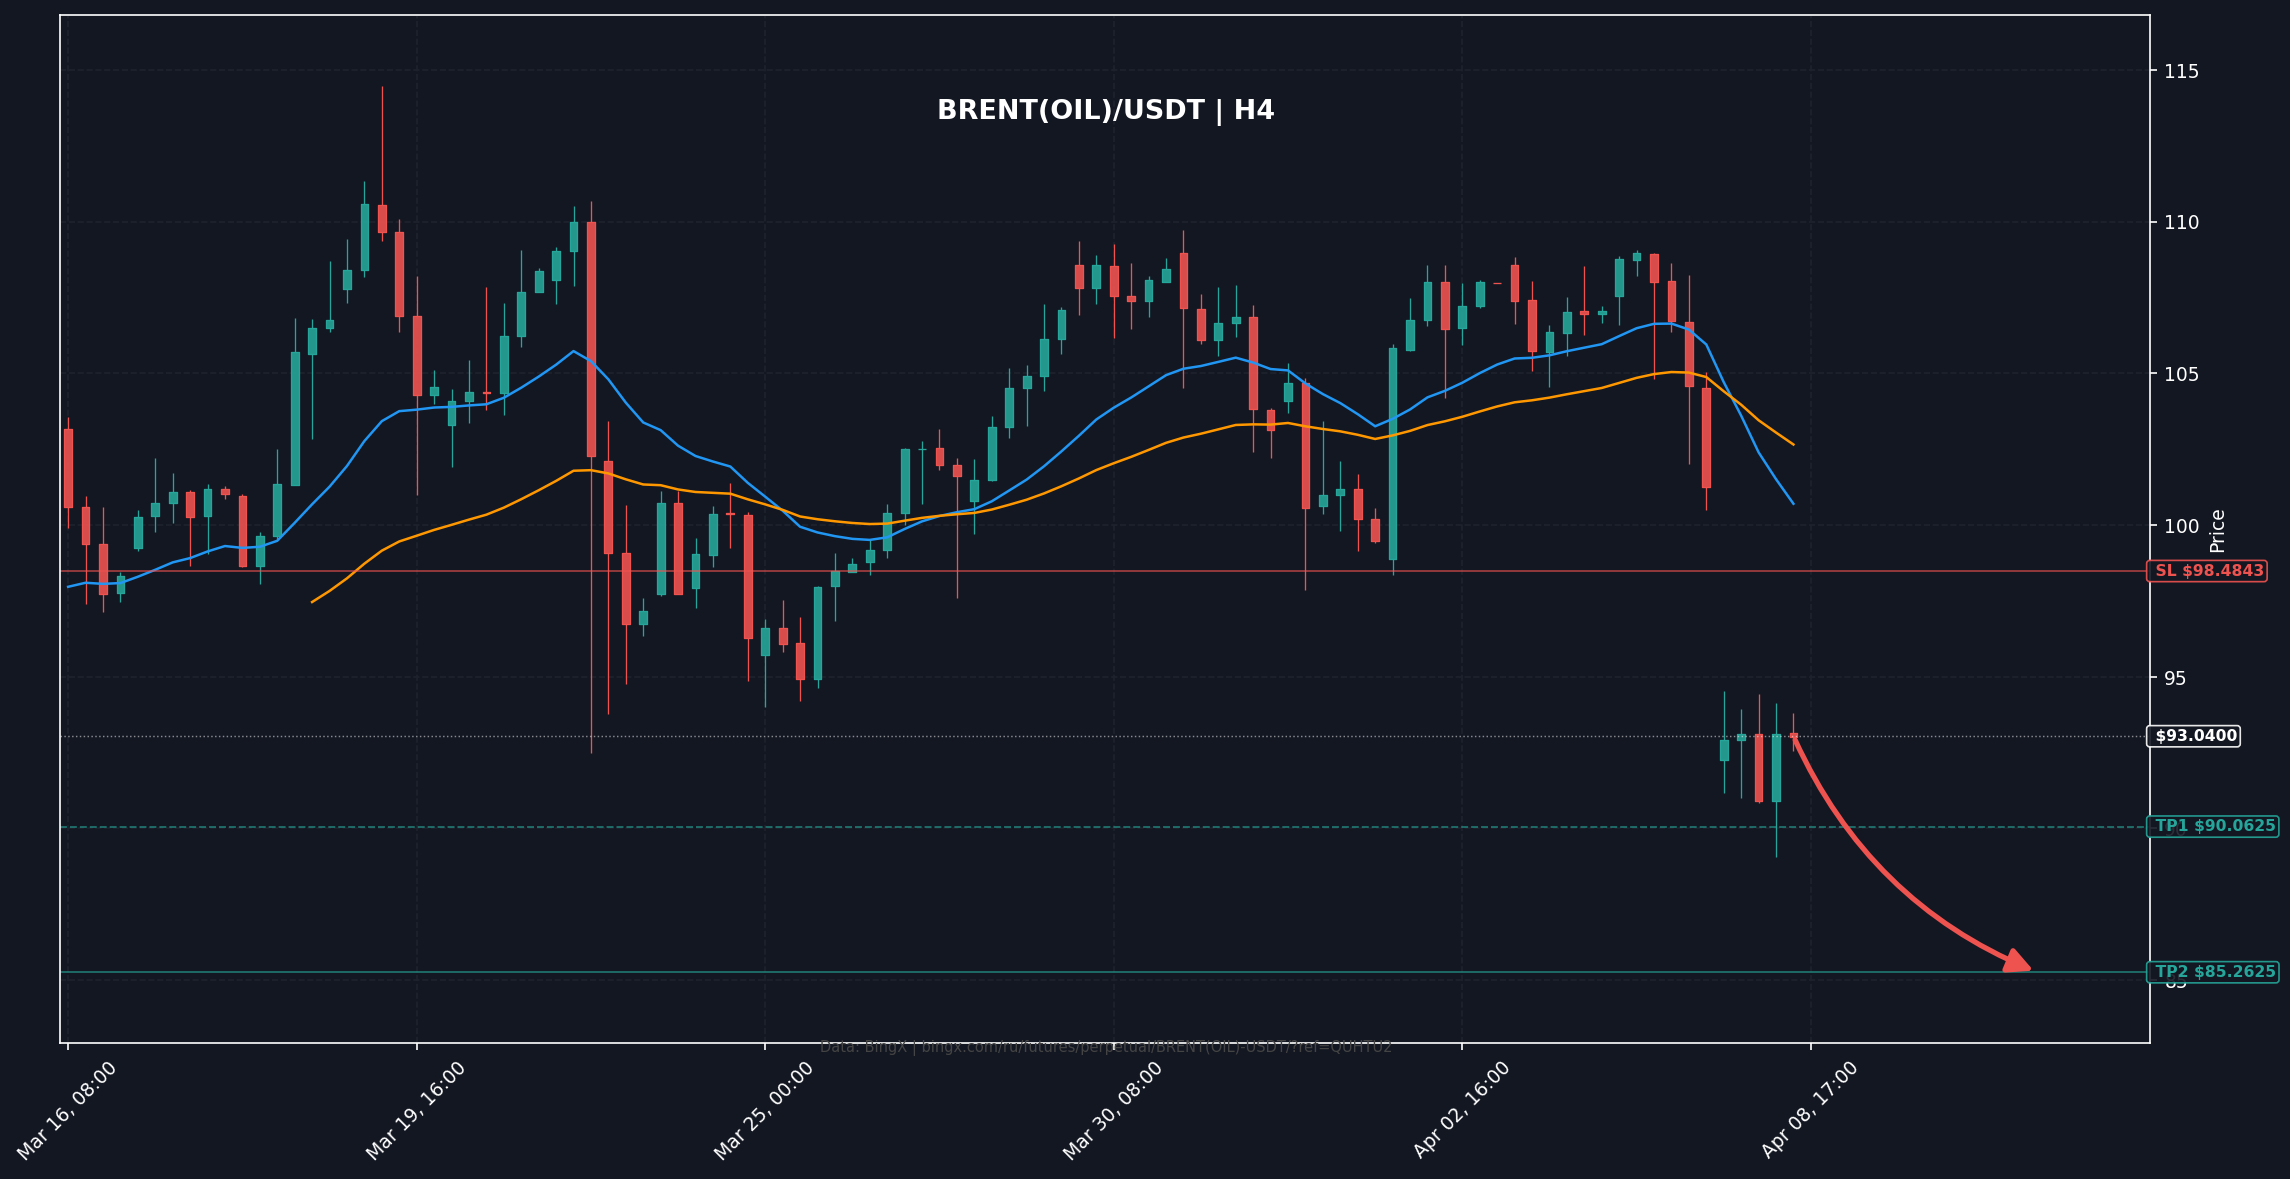The image size is (2290, 1179).
Task: Click the latest candle at the arrow's start
Action: pos(1793,735)
